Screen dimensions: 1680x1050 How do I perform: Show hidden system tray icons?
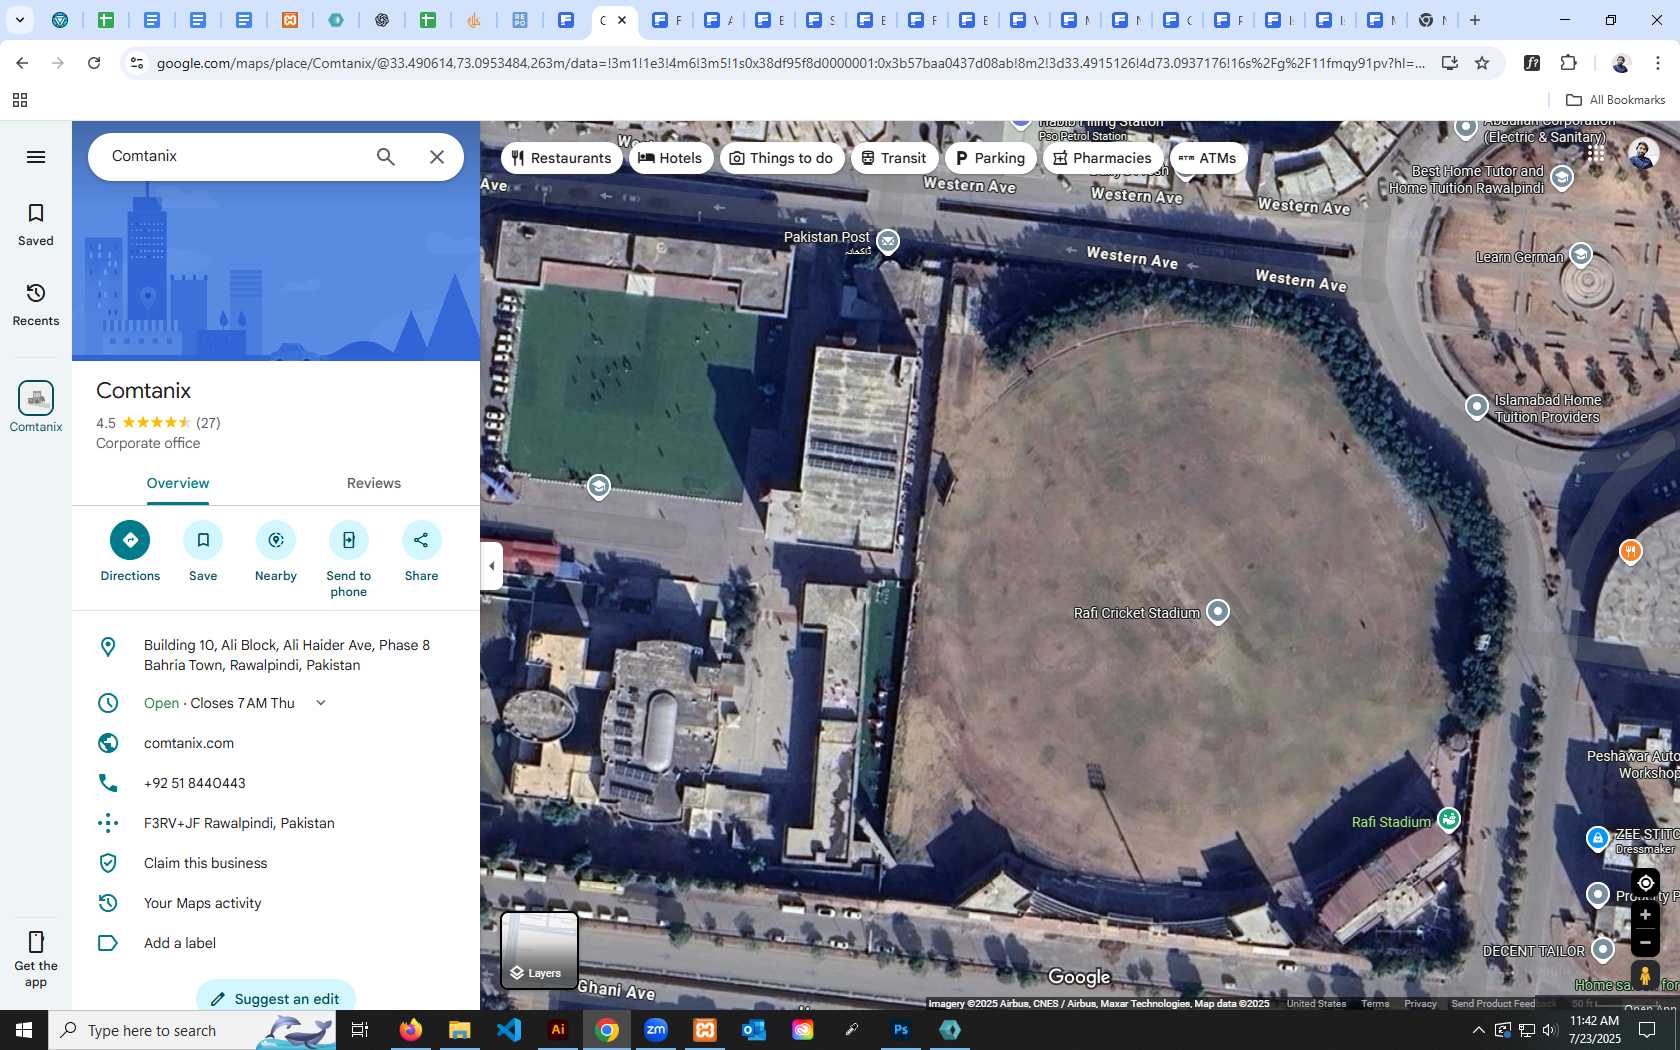click(x=1478, y=1030)
